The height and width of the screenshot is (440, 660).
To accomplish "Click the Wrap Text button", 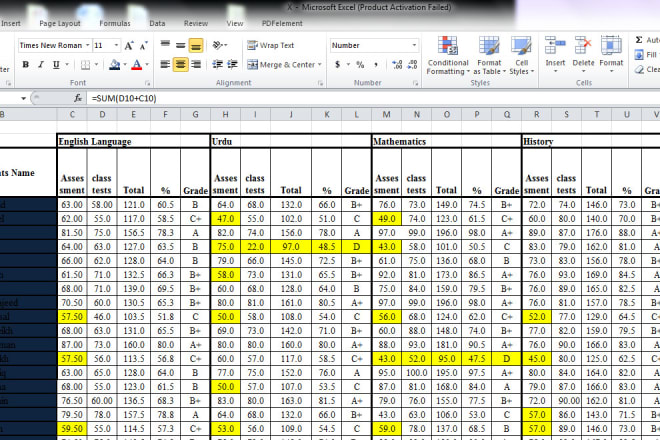I will coord(271,45).
